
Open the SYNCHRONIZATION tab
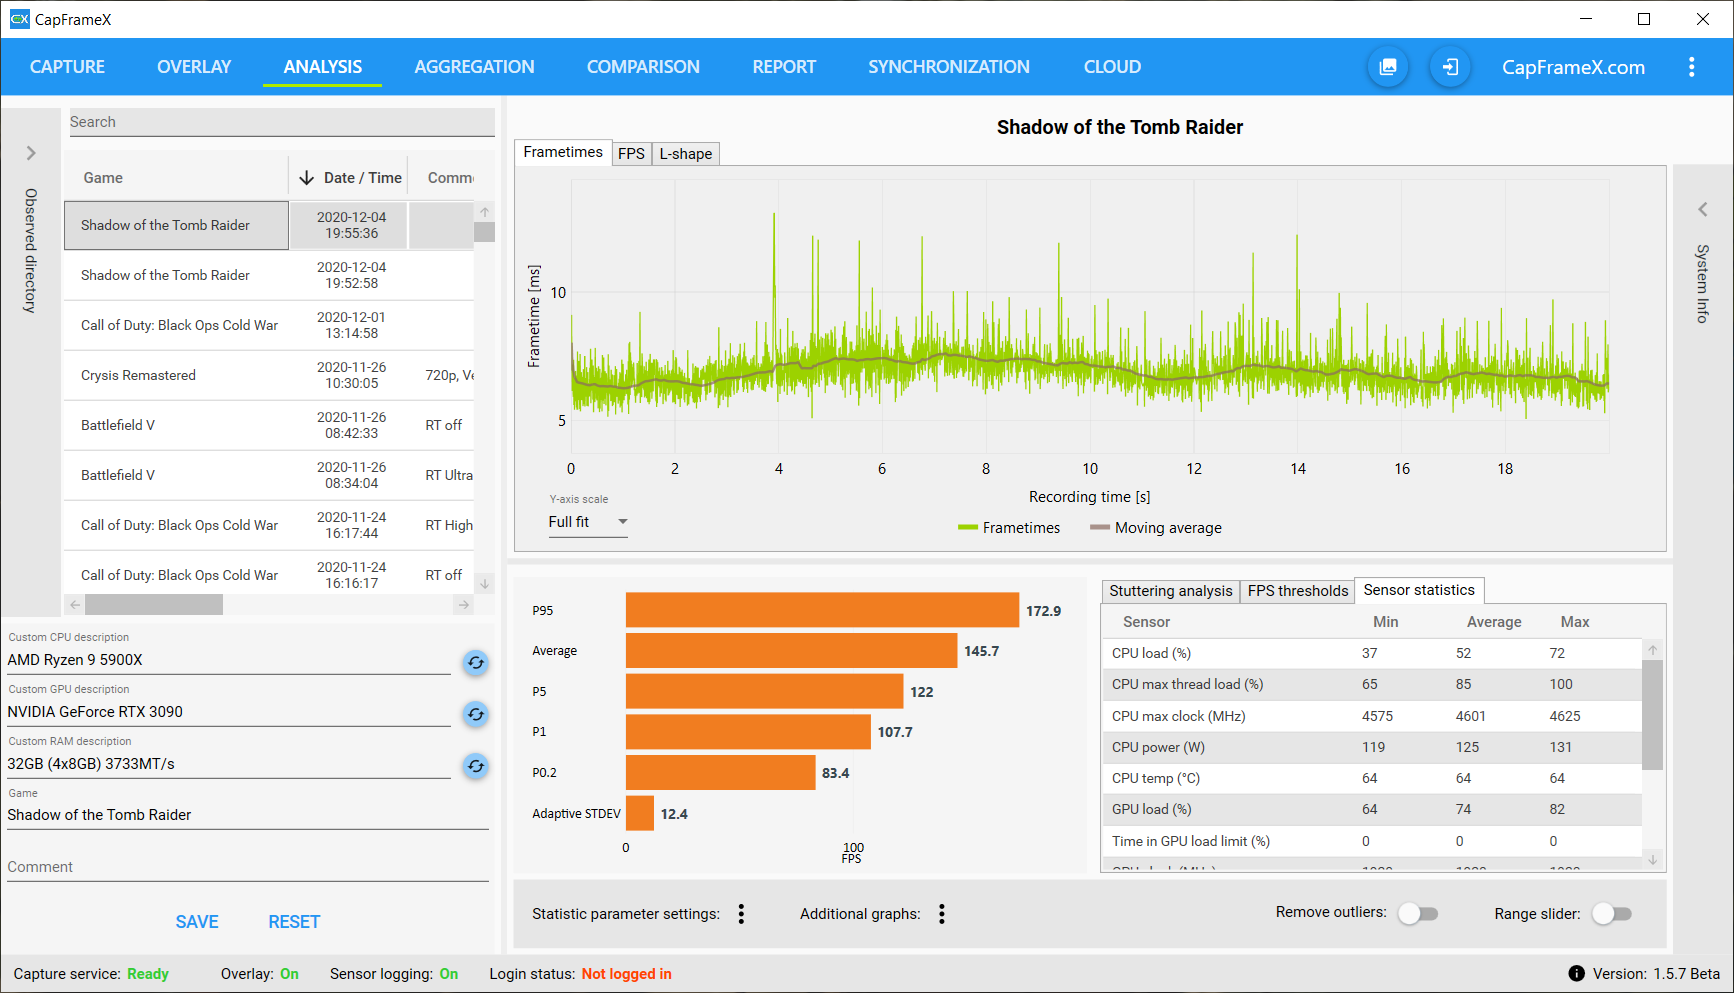point(948,67)
